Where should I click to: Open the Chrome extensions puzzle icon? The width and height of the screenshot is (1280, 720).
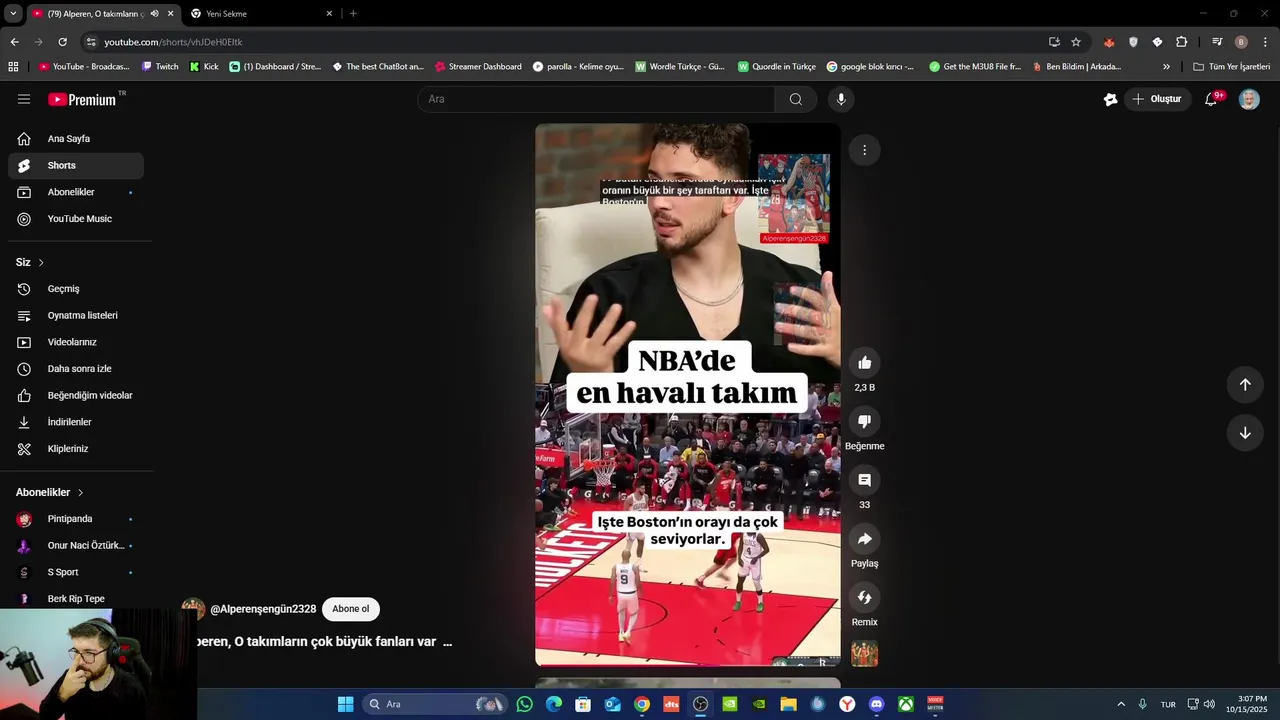click(1181, 42)
